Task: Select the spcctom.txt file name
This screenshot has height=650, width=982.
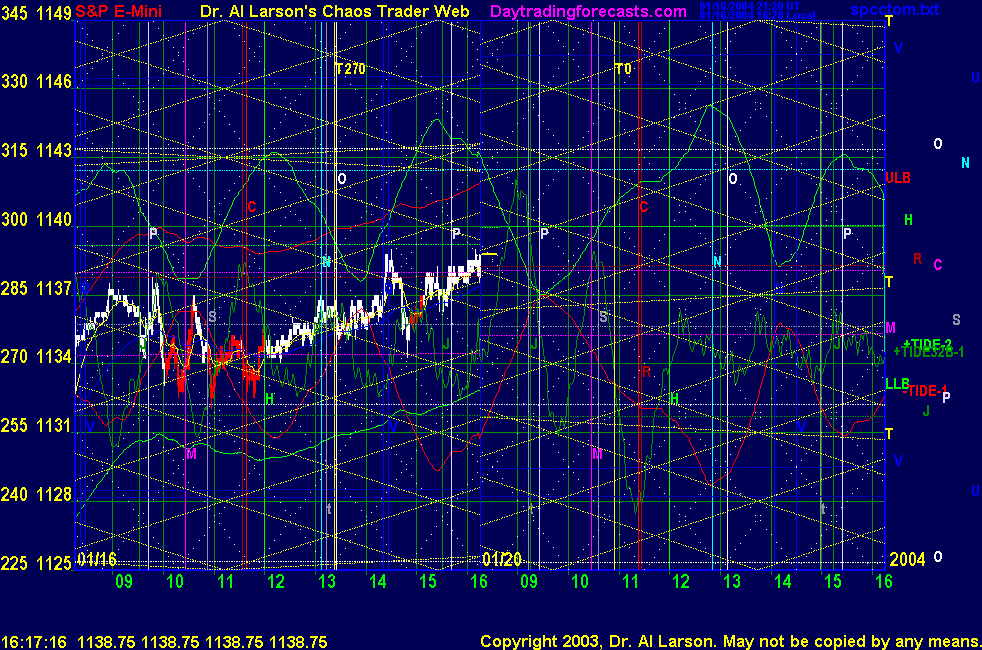Action: pos(894,9)
